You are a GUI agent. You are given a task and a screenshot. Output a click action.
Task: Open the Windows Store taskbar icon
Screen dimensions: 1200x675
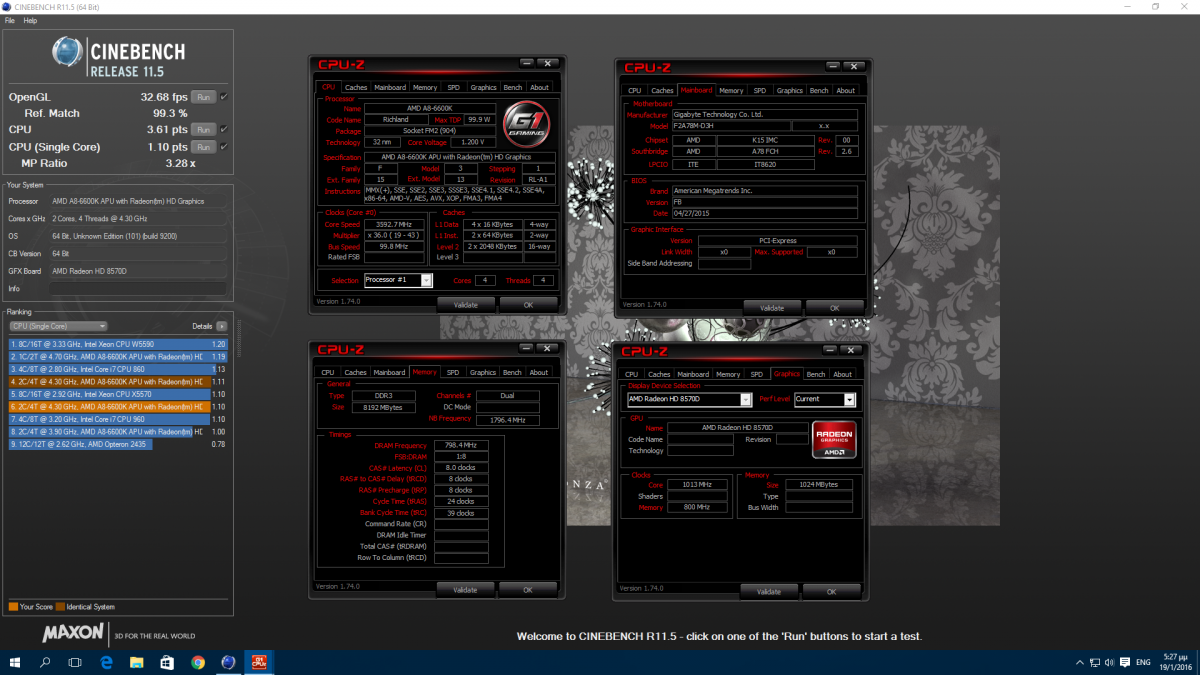[x=167, y=662]
